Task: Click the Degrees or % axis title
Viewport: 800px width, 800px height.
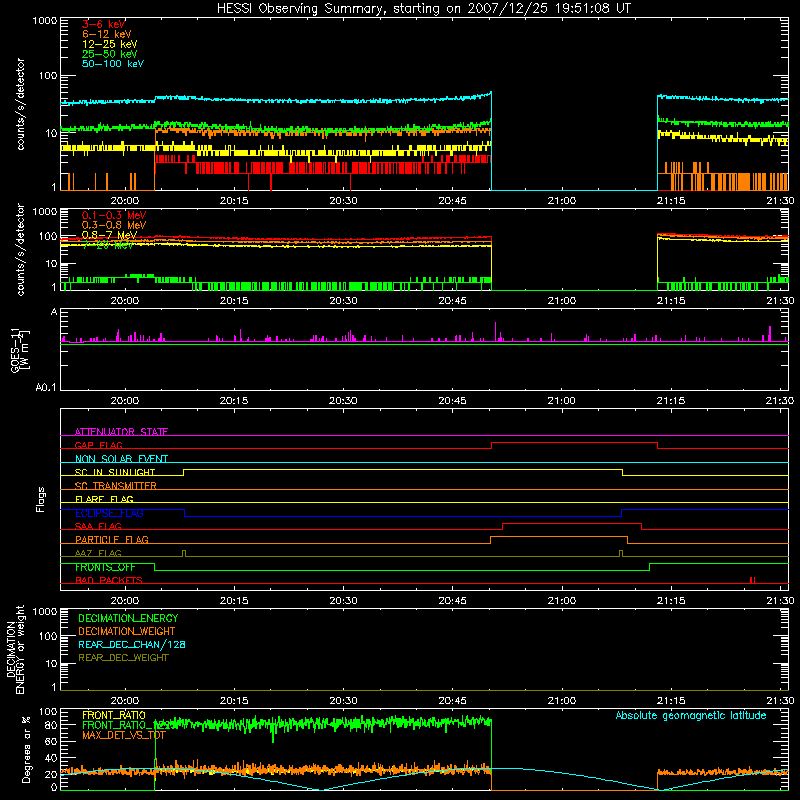Action: 26,749
